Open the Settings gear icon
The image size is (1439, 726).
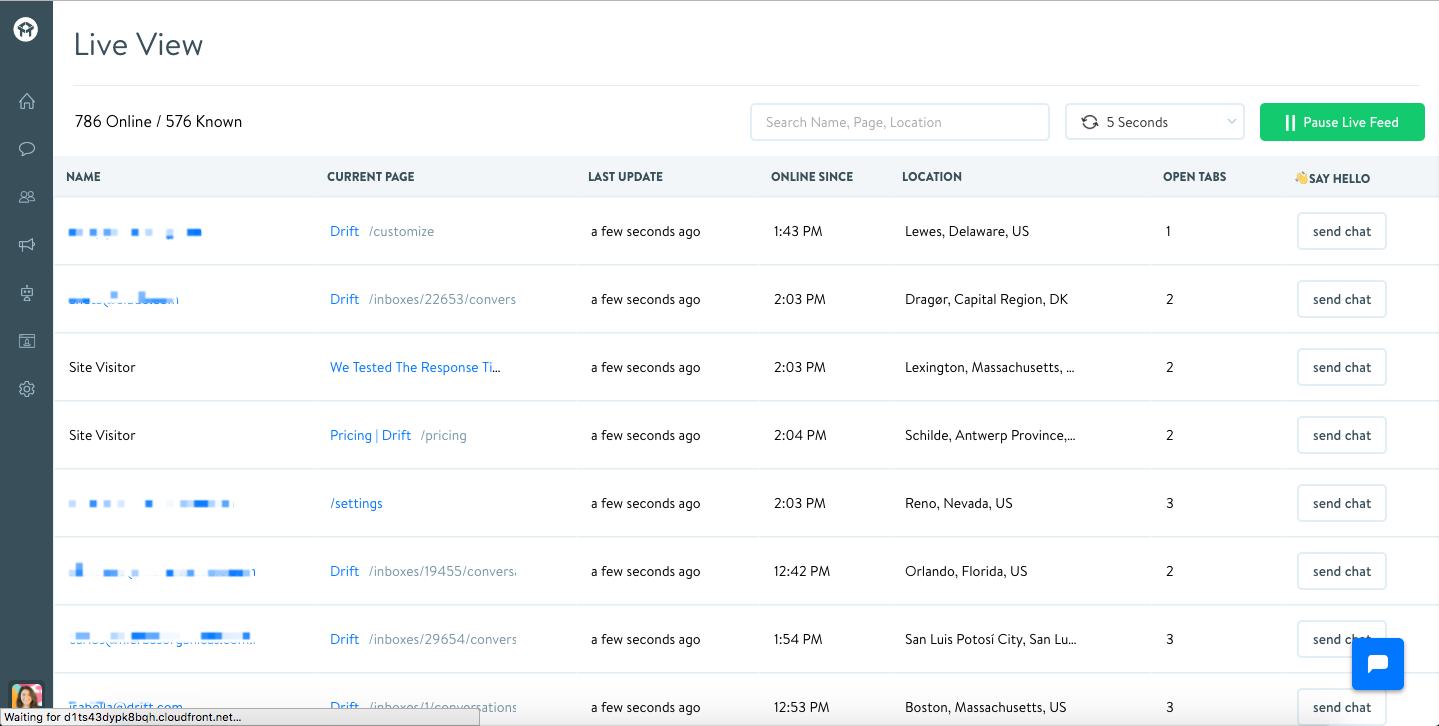point(27,389)
